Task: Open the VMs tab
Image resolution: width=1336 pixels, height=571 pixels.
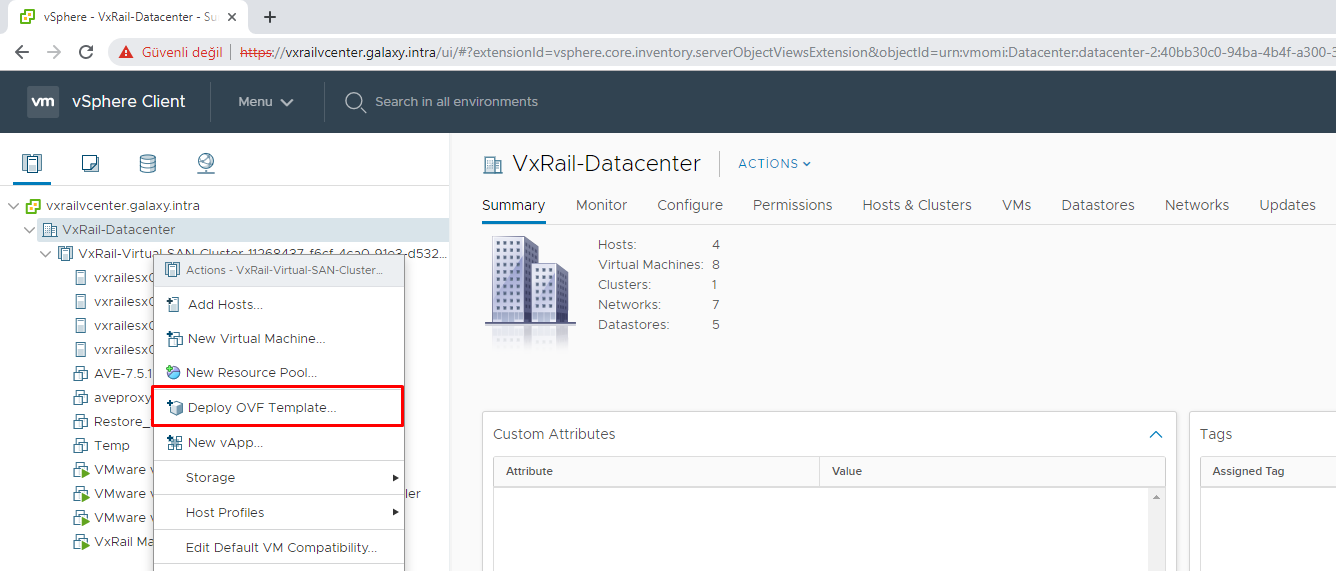Action: coord(1016,205)
